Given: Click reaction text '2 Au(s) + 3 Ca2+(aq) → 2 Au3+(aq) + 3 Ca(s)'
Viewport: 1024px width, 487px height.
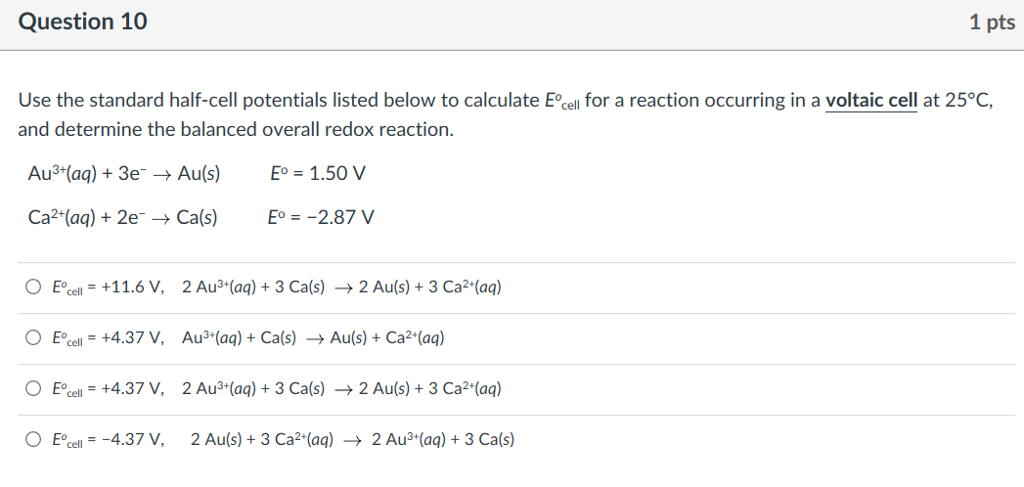Looking at the screenshot, I should pyautogui.click(x=352, y=440).
